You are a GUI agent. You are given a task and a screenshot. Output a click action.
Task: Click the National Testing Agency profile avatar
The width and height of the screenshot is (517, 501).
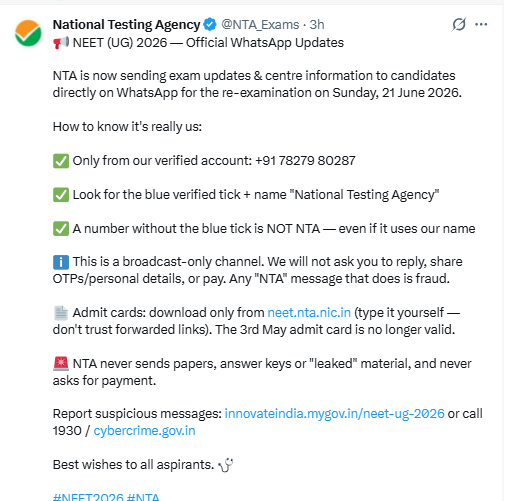(28, 33)
